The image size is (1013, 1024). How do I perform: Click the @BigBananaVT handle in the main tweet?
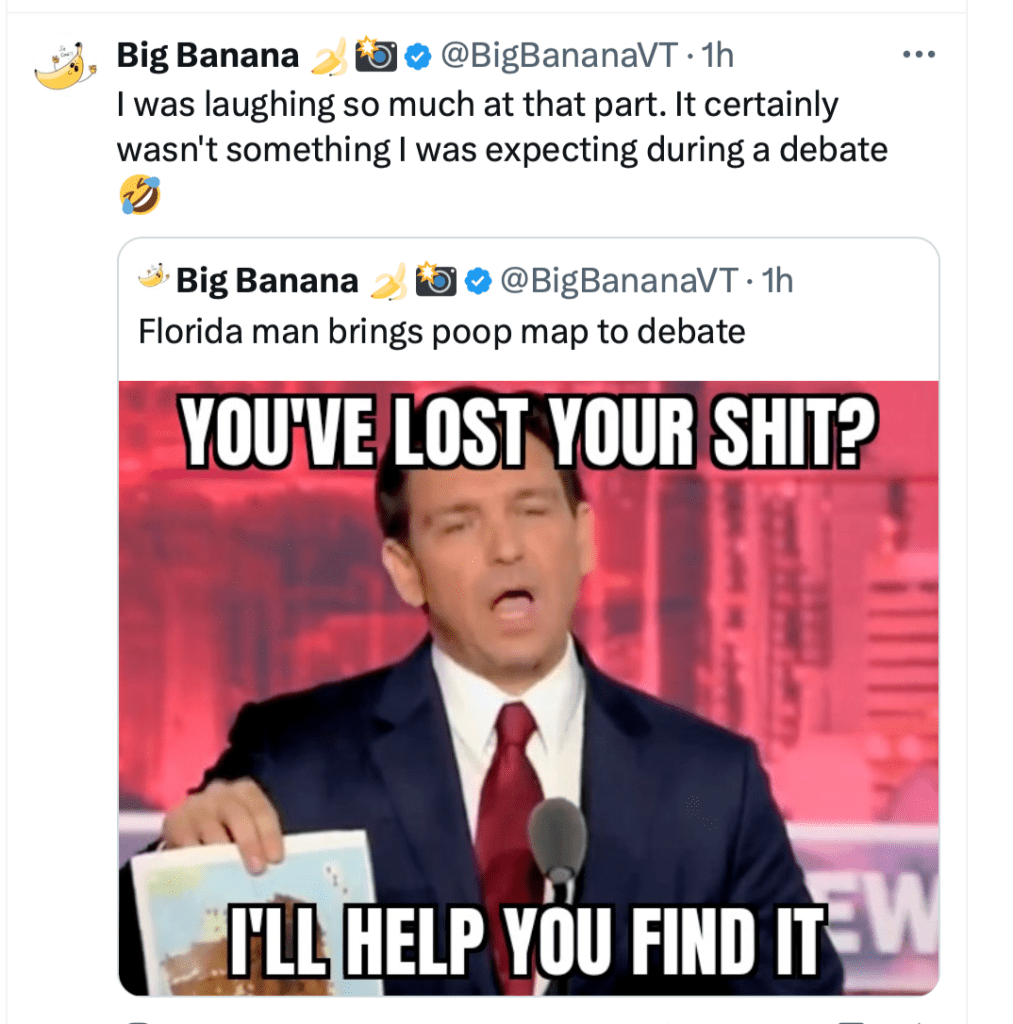(559, 56)
